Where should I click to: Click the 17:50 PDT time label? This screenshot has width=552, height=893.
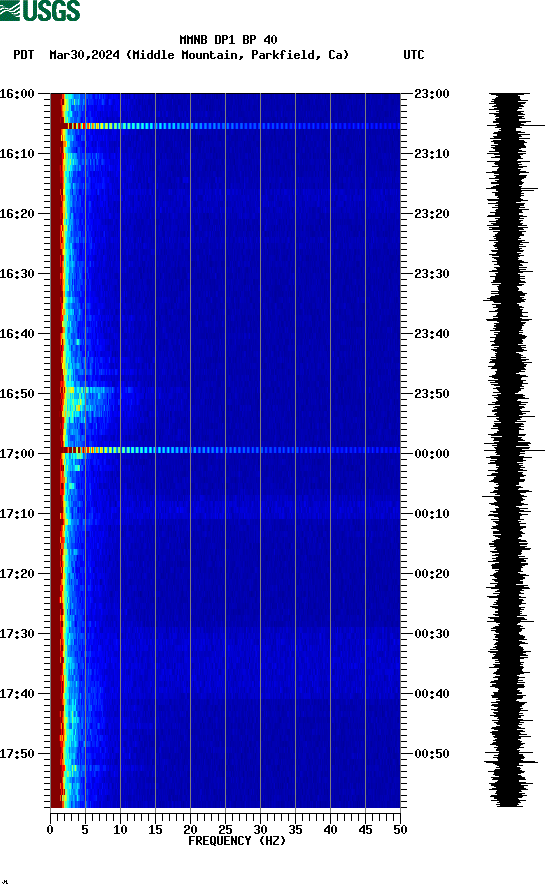point(17,753)
